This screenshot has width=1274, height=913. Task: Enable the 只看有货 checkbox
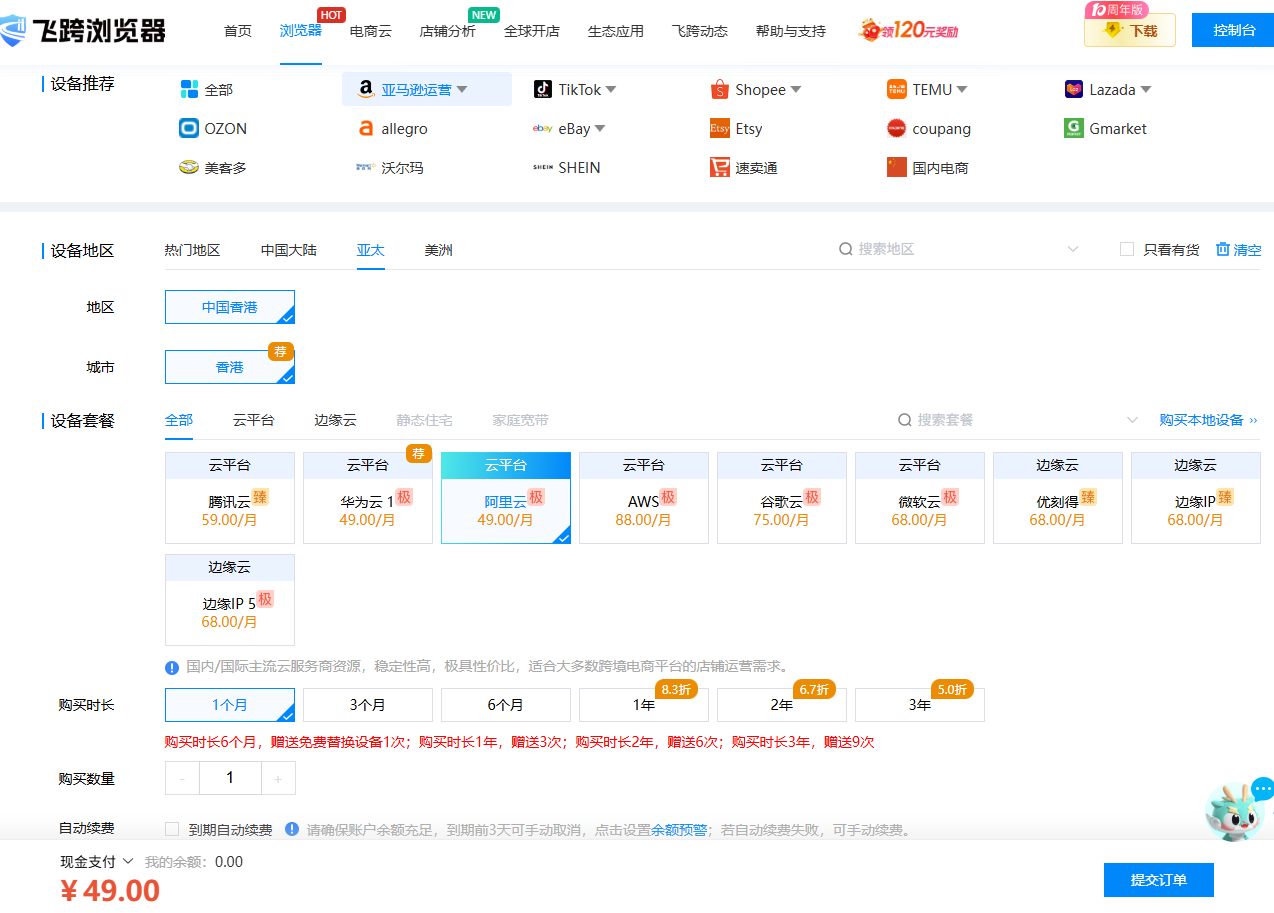[x=1127, y=249]
